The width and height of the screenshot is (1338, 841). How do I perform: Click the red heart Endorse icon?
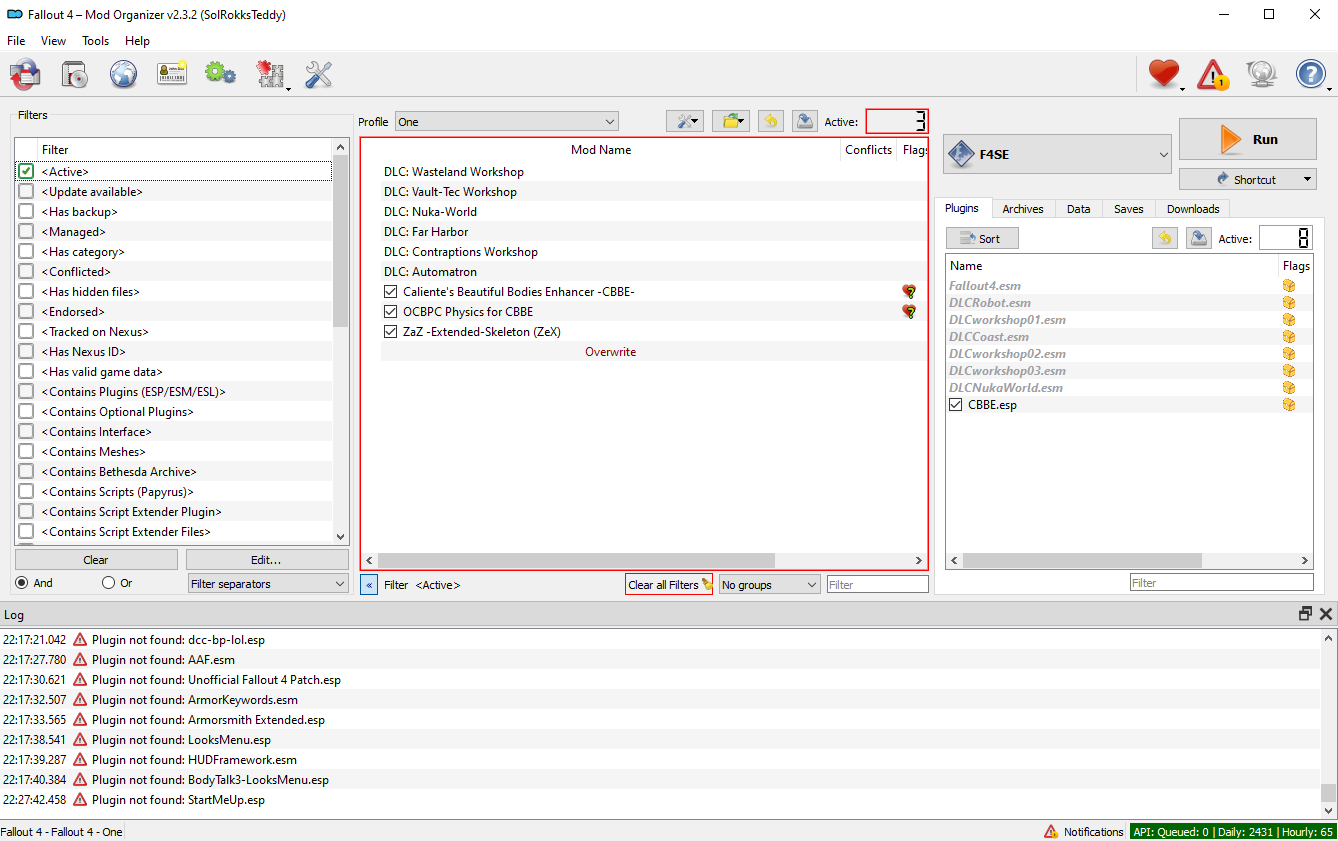pos(1163,74)
